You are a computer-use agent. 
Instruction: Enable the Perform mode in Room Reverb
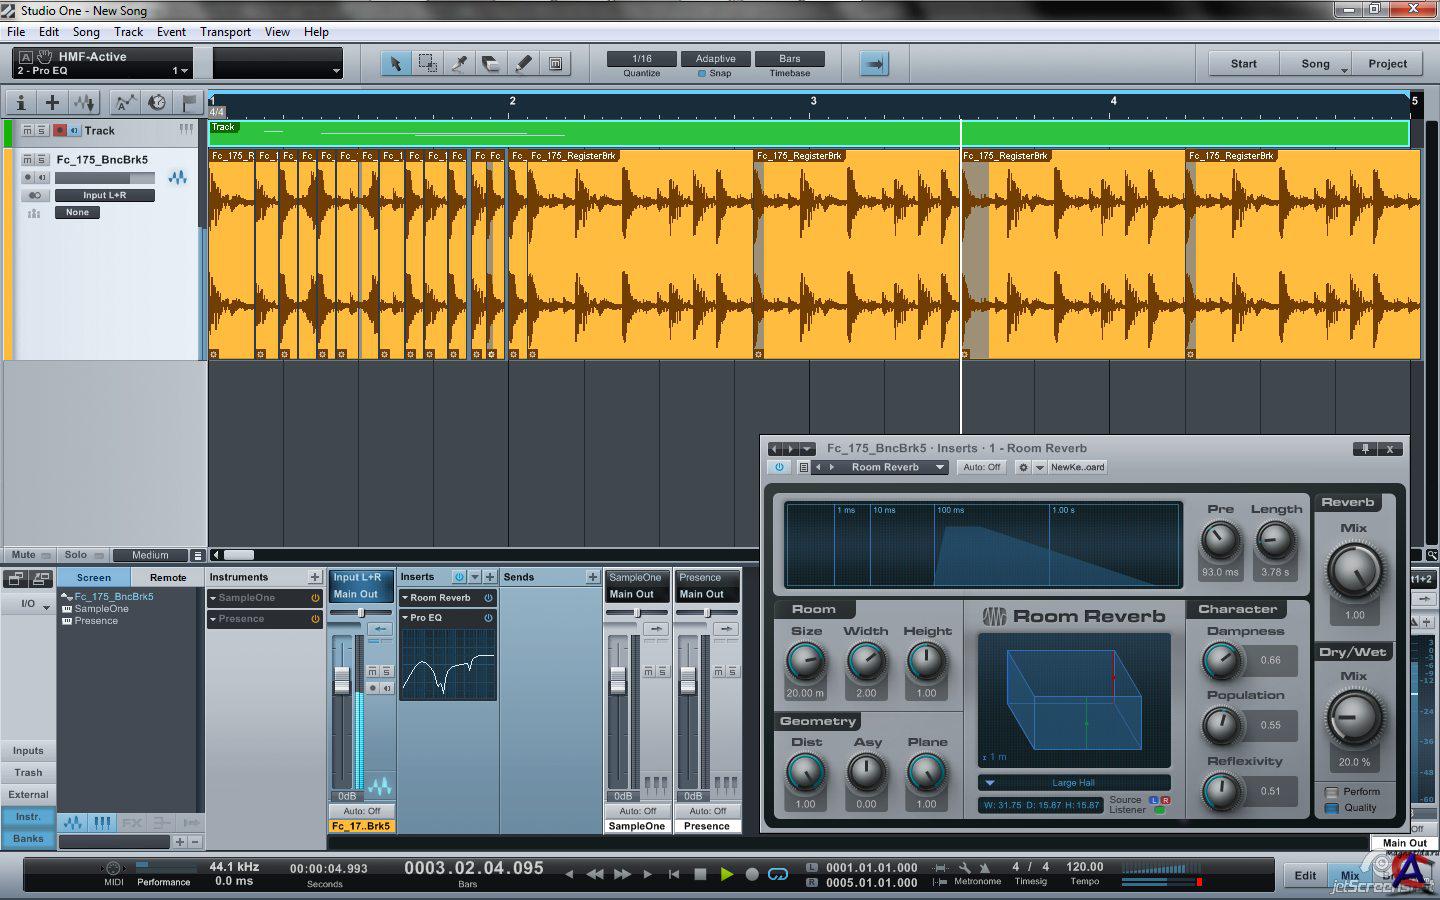click(1332, 792)
